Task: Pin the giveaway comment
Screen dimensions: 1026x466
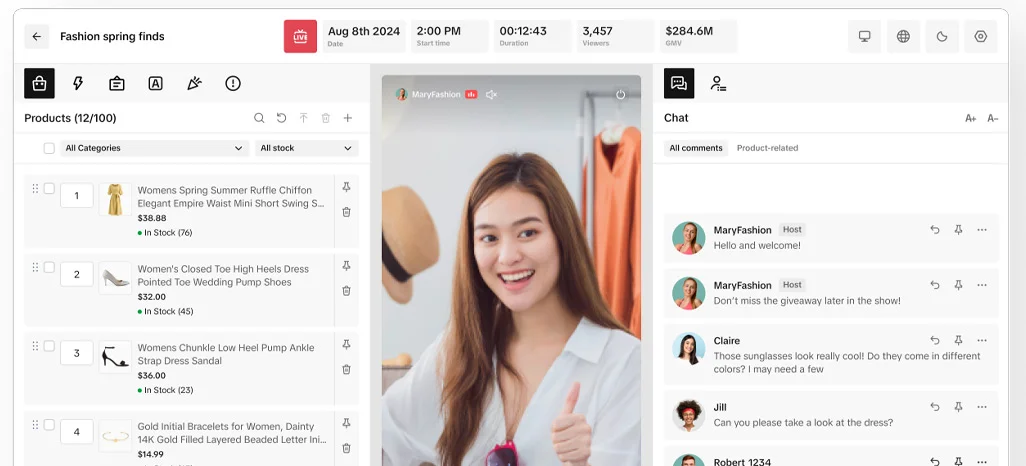Action: (x=959, y=285)
